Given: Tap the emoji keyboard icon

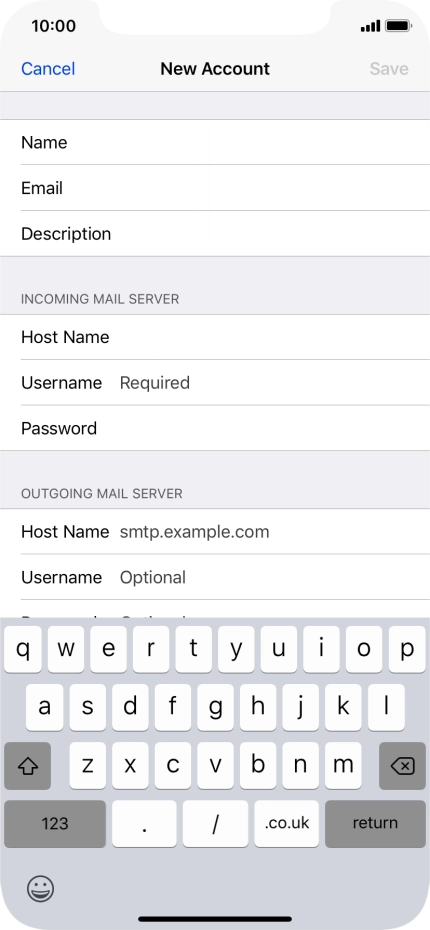Looking at the screenshot, I should point(40,888).
